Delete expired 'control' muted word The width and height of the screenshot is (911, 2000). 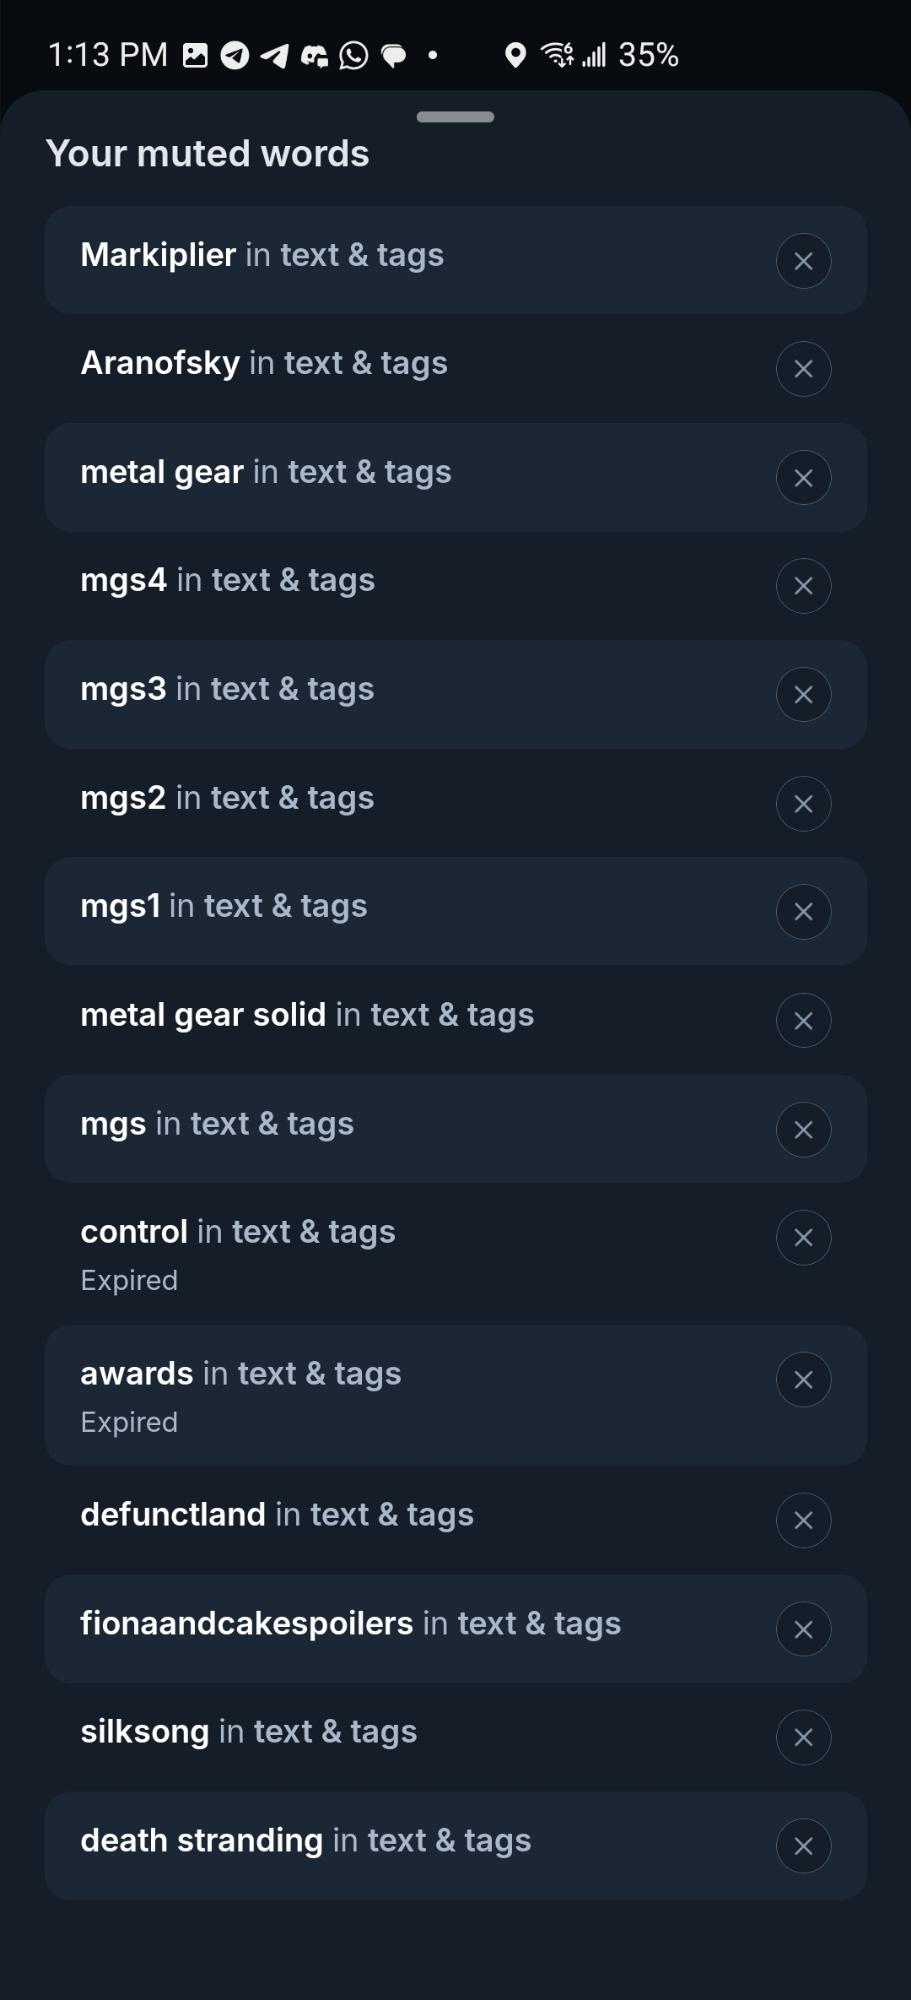point(803,1238)
